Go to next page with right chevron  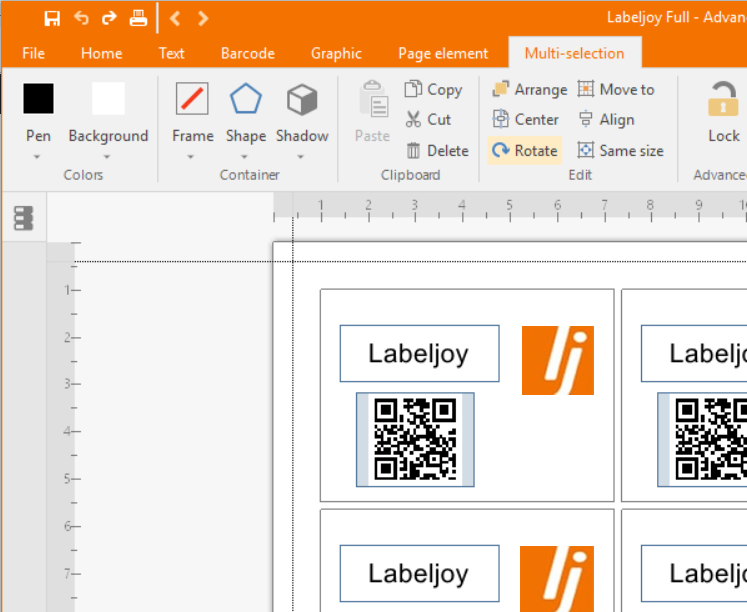[203, 19]
